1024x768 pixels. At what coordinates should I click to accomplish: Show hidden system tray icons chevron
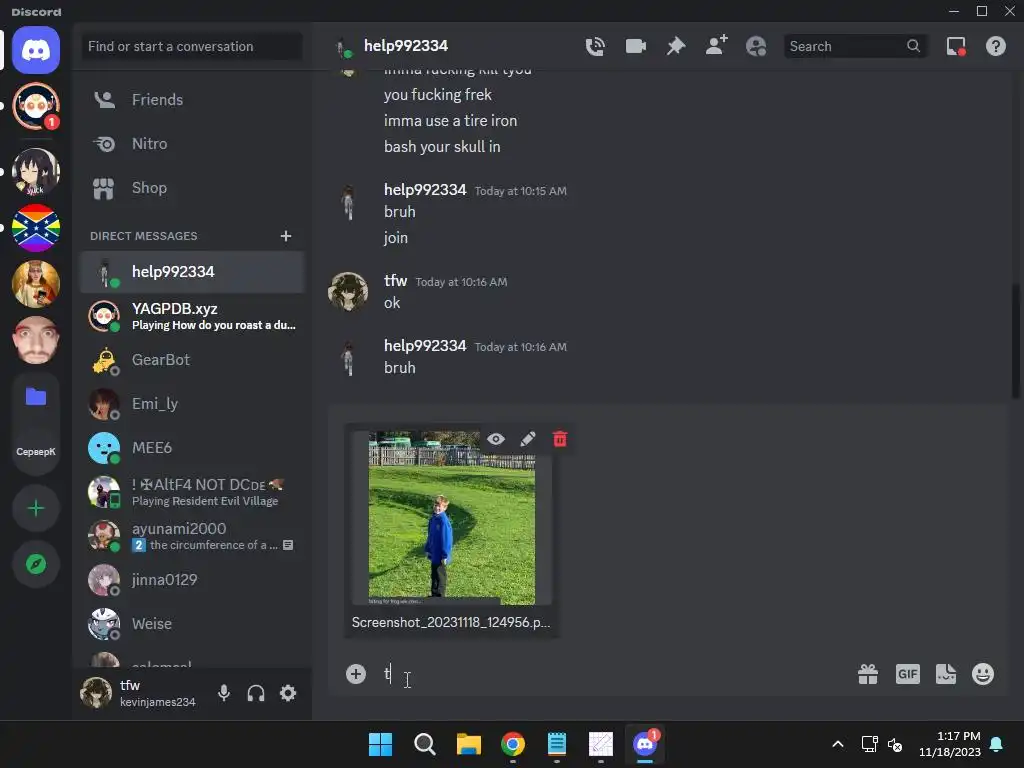pyautogui.click(x=838, y=744)
